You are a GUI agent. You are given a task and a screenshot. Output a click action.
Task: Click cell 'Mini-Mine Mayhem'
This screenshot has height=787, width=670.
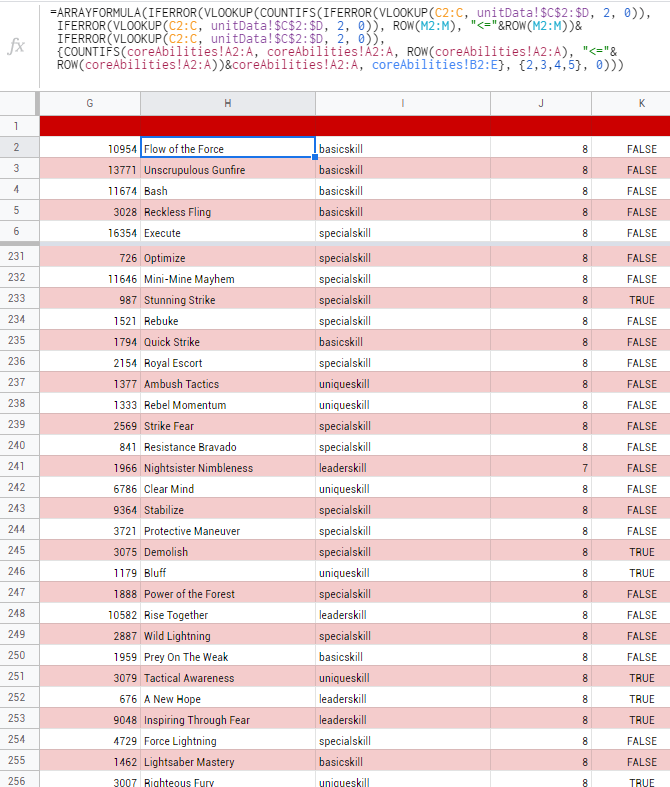click(228, 279)
